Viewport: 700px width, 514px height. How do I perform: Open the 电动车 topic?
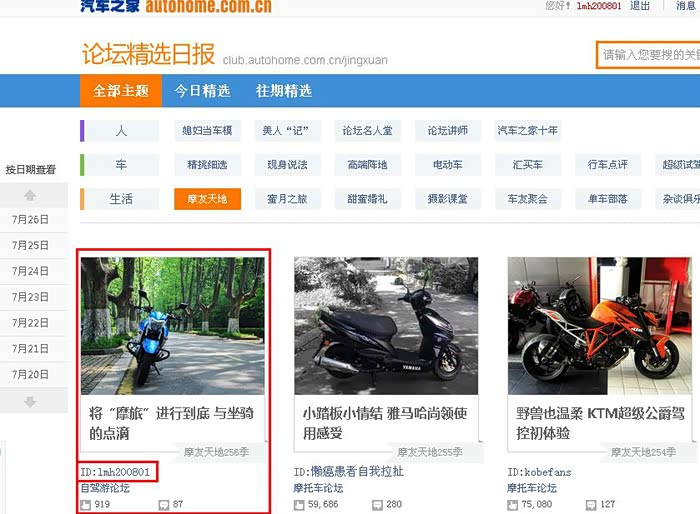(x=448, y=165)
